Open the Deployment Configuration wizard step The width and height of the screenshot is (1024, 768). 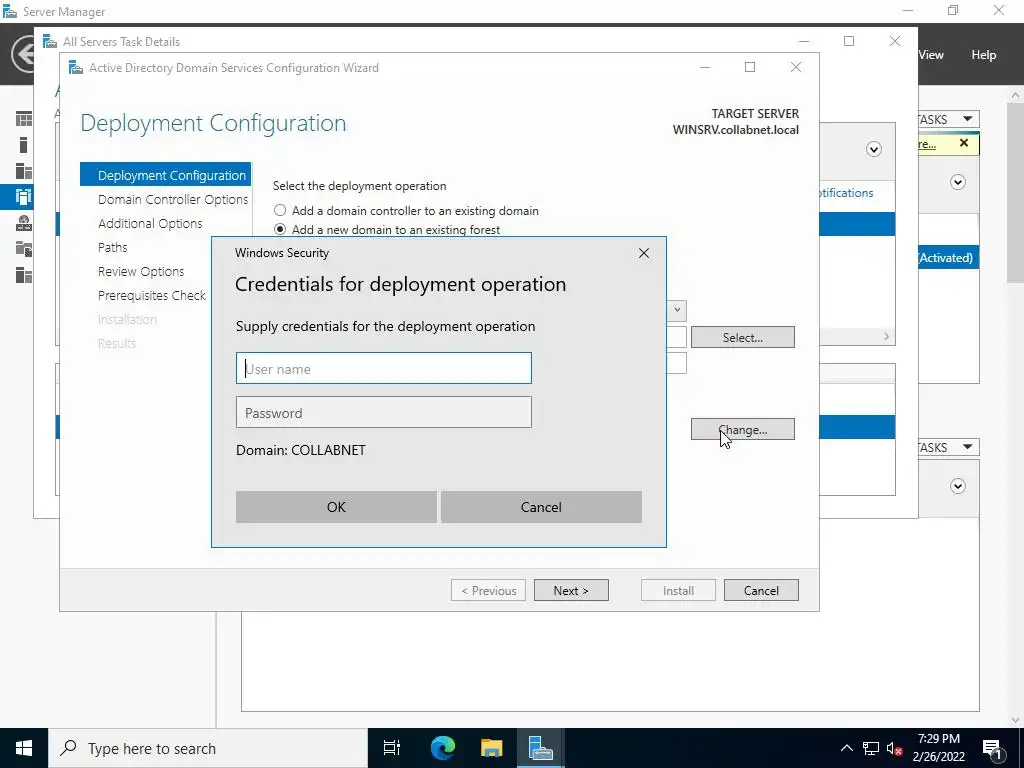(x=166, y=175)
